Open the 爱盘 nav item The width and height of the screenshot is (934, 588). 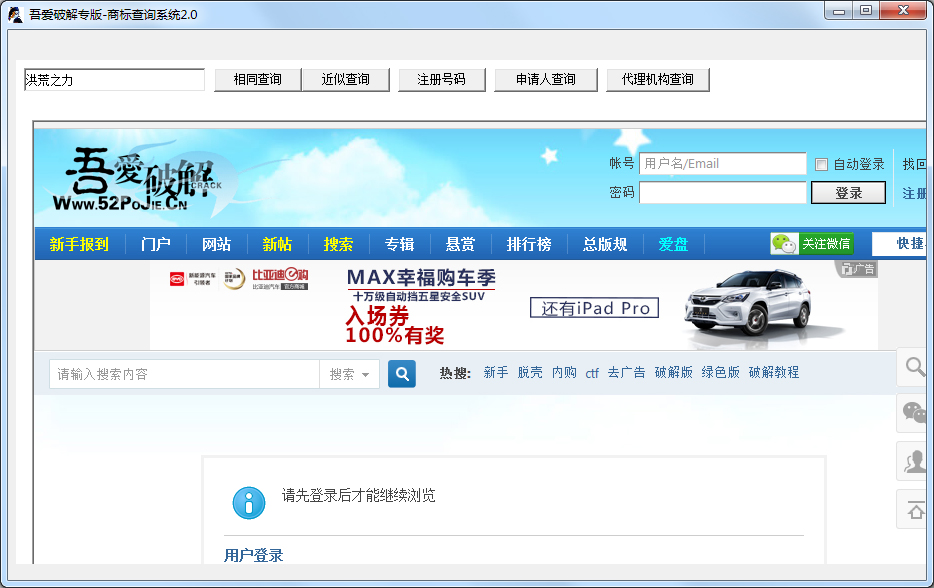click(674, 244)
